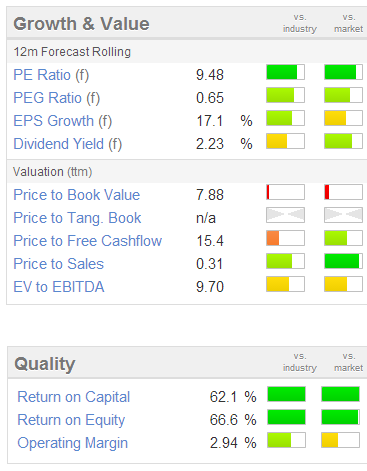Image resolution: width=367 pixels, height=471 pixels.
Task: Open the EV to EBITDA link
Action: pyautogui.click(x=59, y=287)
